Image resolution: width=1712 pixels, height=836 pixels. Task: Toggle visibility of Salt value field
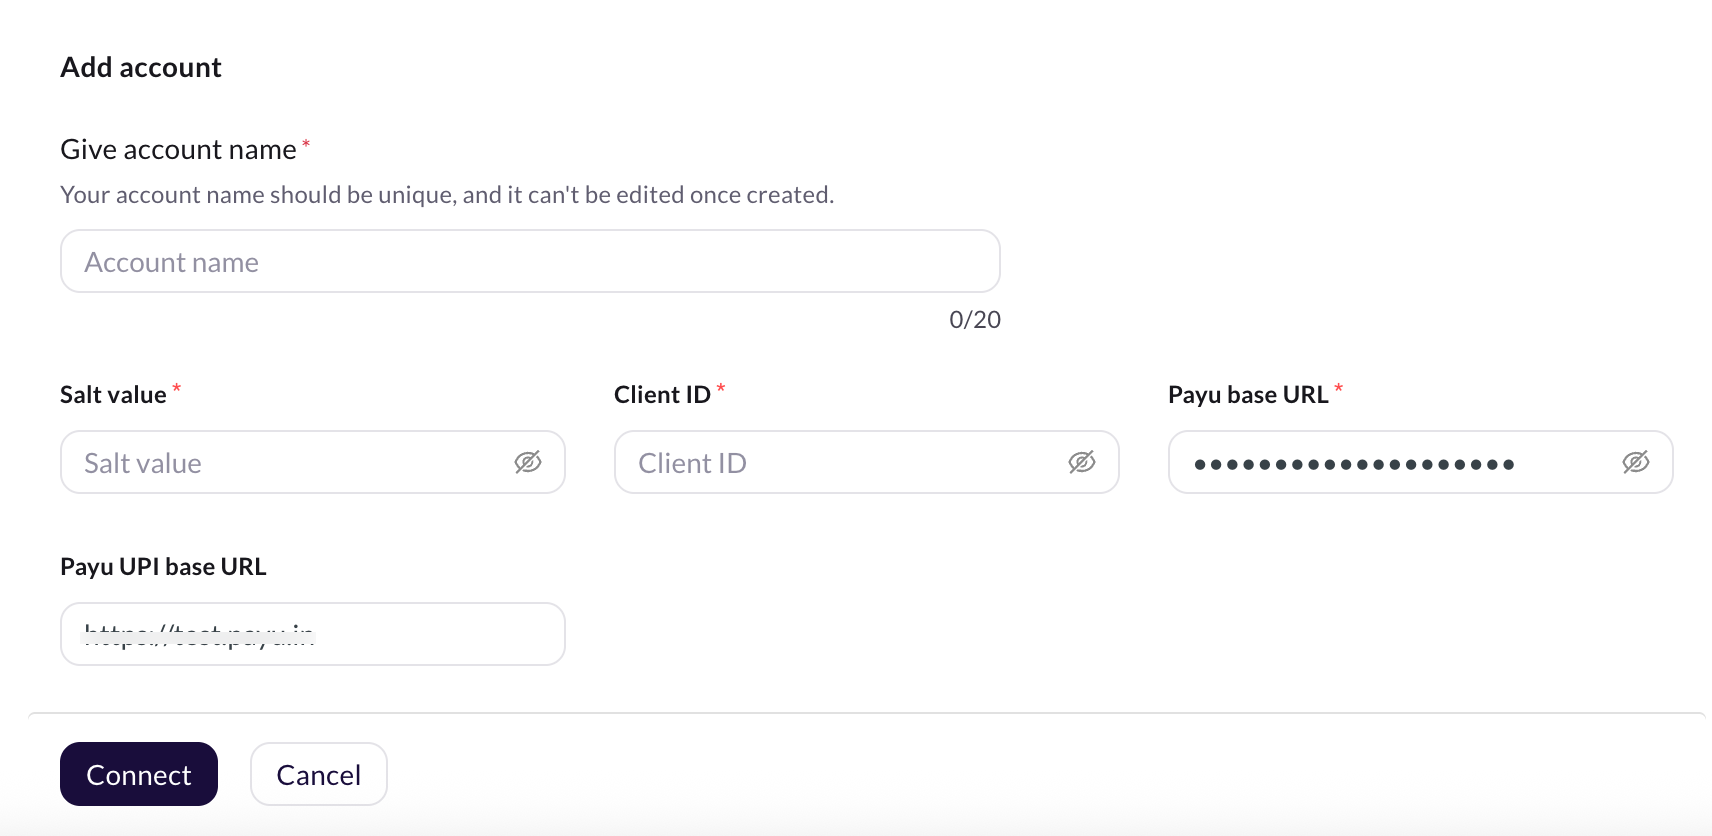(x=528, y=462)
